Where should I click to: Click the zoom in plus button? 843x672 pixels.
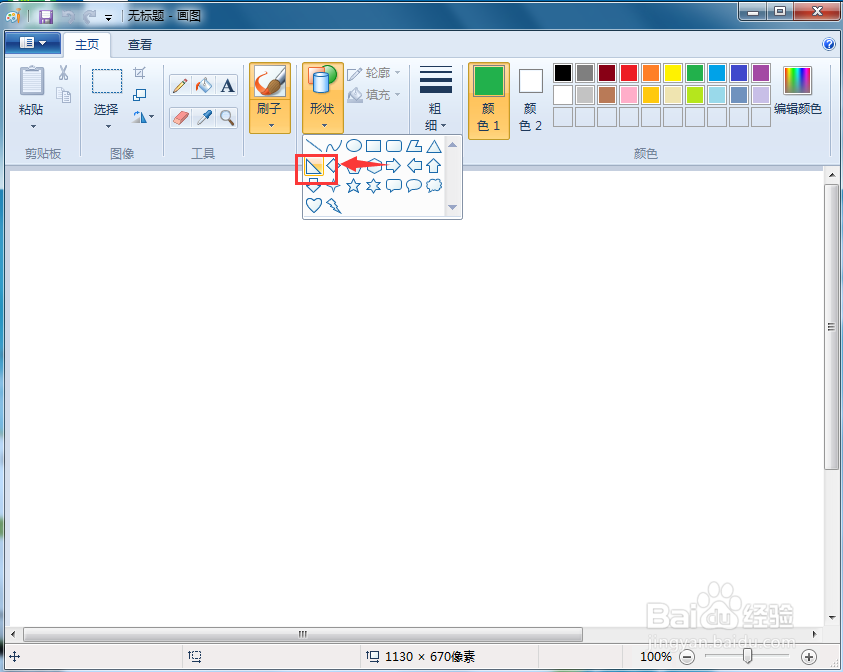(809, 656)
